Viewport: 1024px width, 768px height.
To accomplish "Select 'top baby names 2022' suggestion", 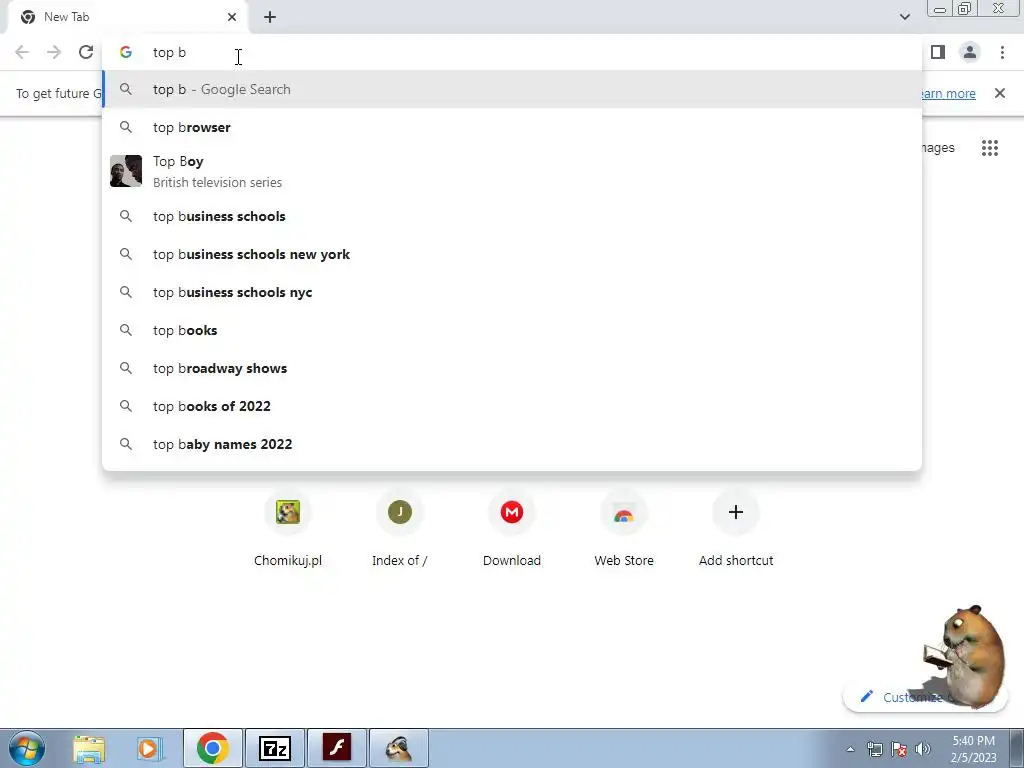I will 512,444.
